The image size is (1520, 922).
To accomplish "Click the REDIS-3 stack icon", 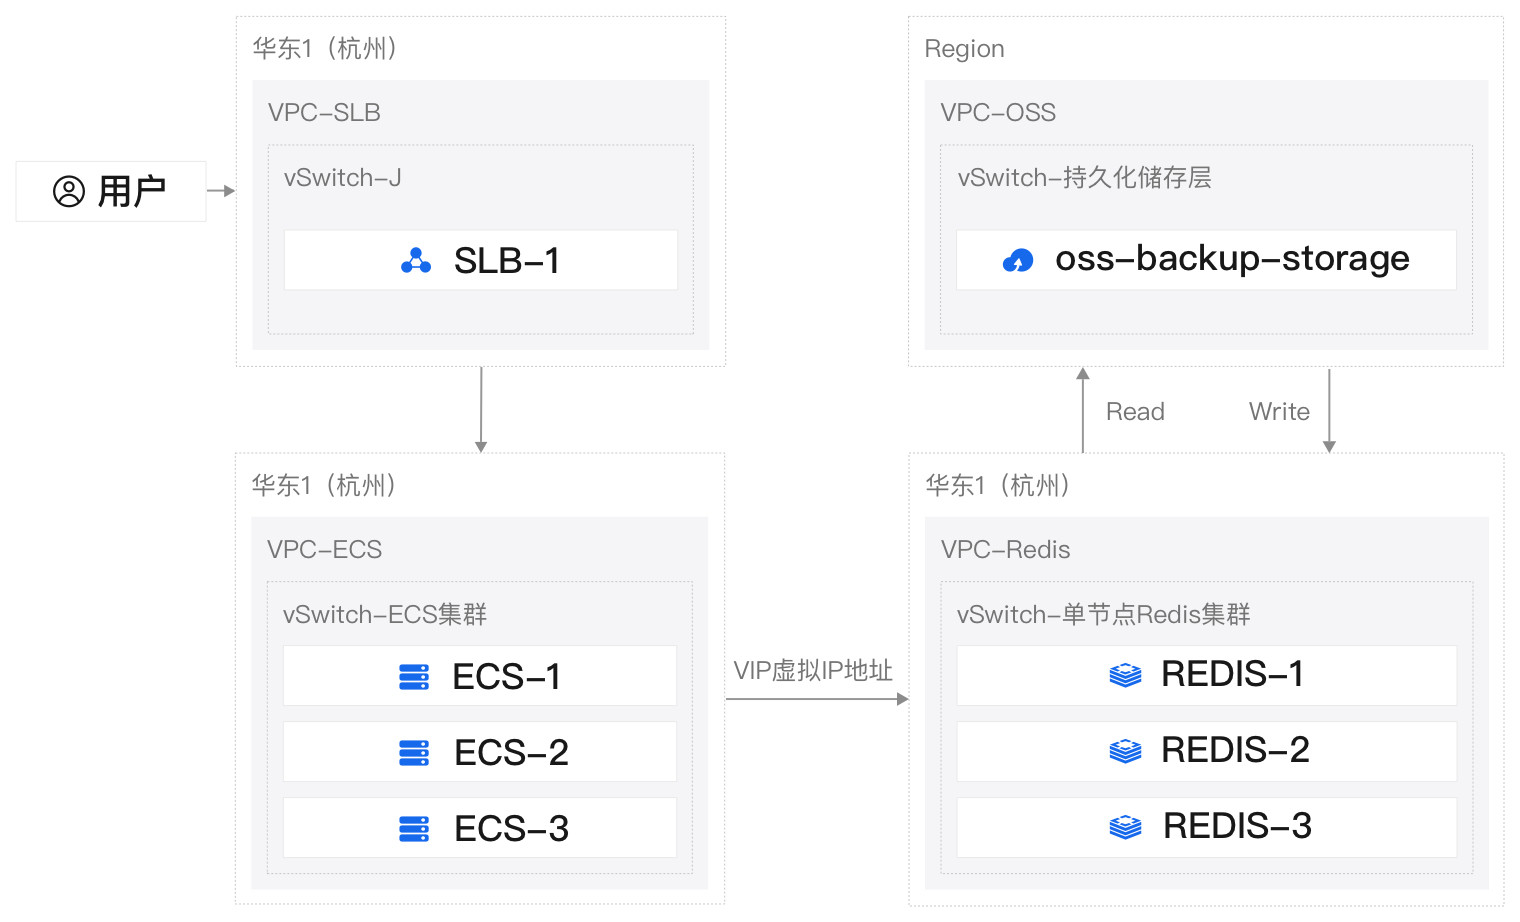I will (1125, 827).
